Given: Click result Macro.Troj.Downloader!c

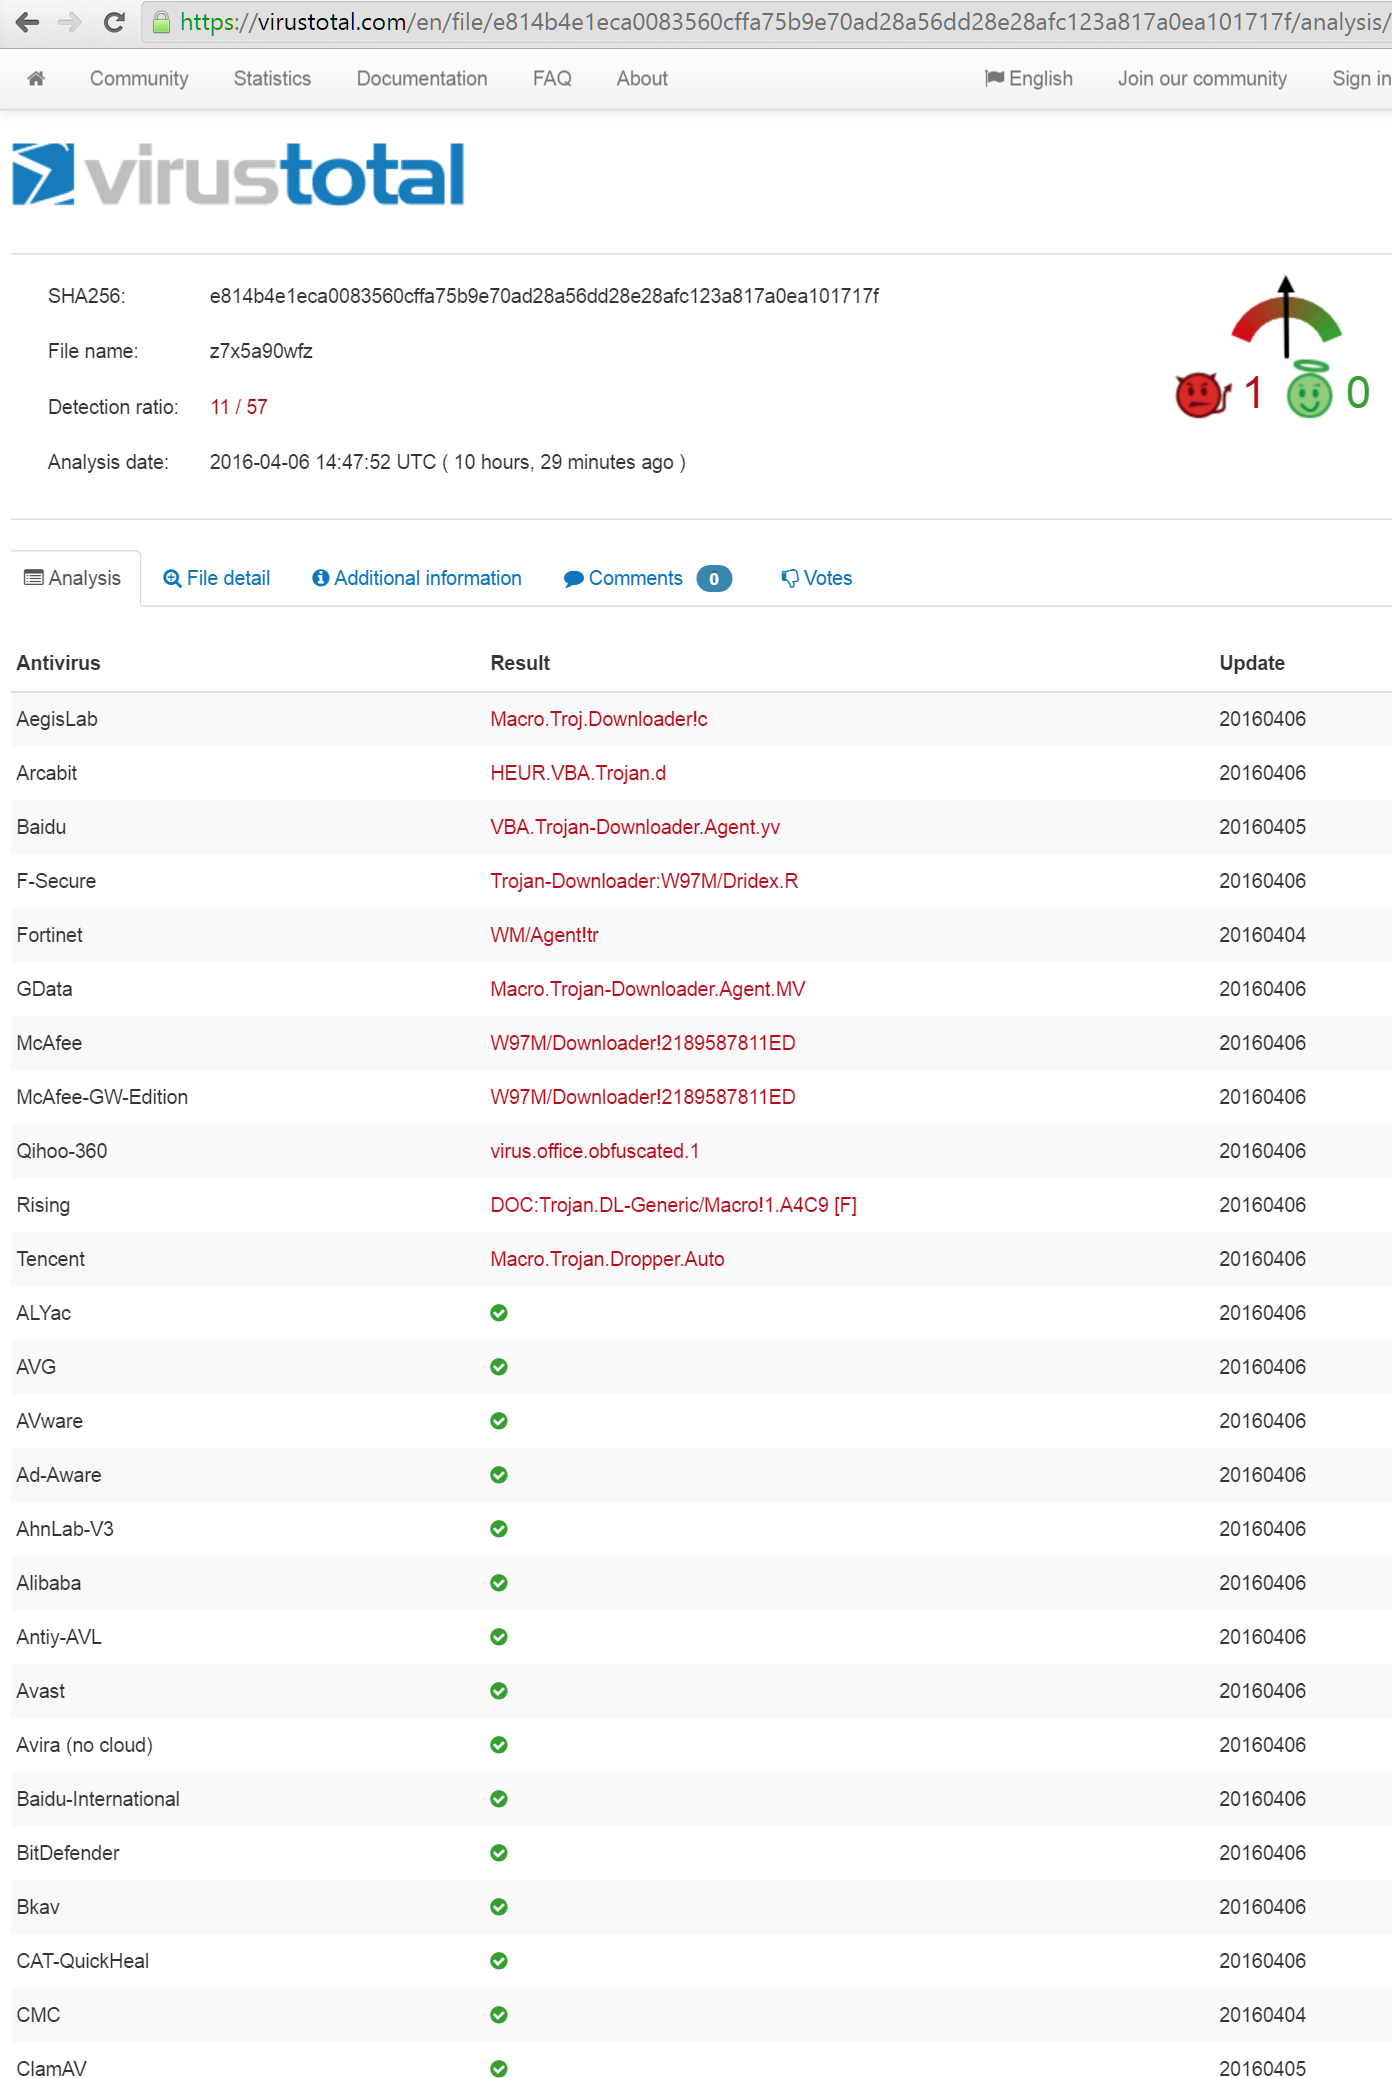Looking at the screenshot, I should (x=599, y=719).
